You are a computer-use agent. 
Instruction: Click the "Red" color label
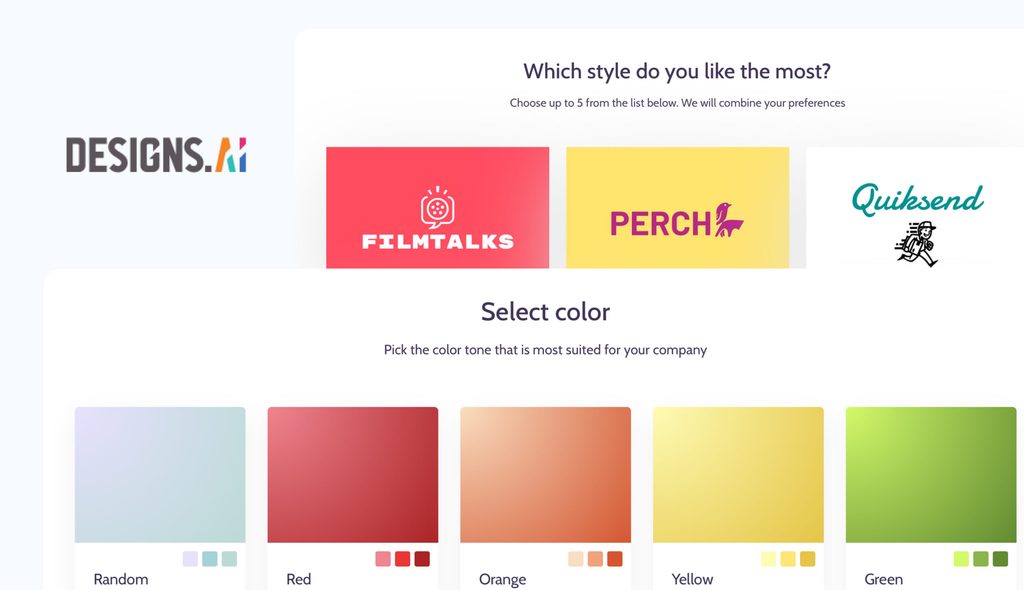[x=299, y=579]
